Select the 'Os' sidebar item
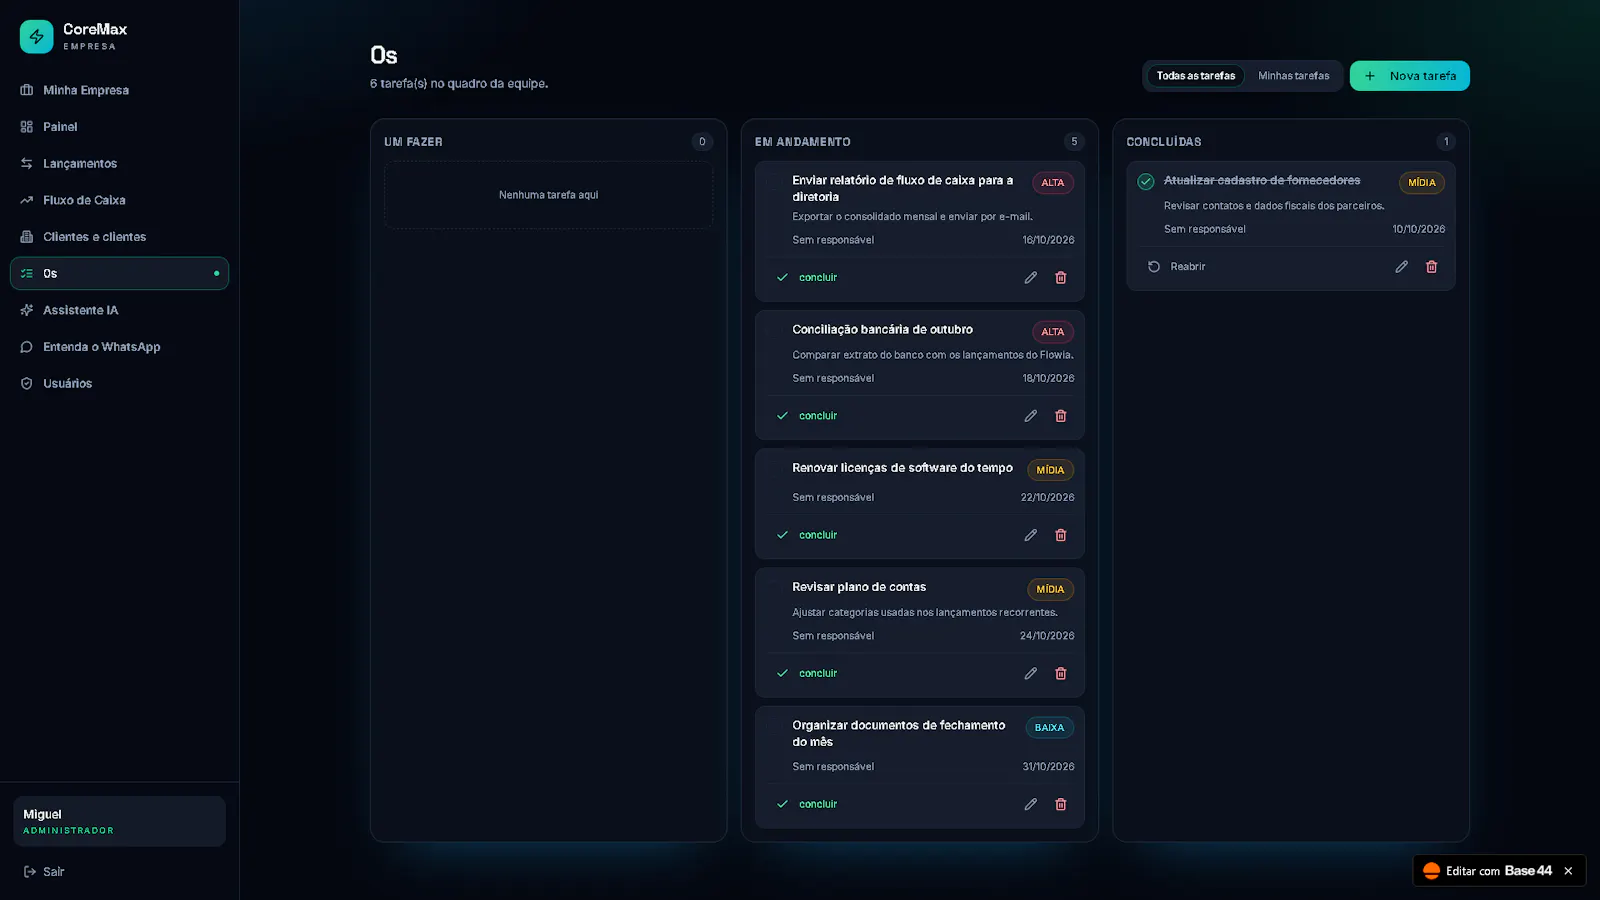Viewport: 1600px width, 900px height. click(x=119, y=274)
